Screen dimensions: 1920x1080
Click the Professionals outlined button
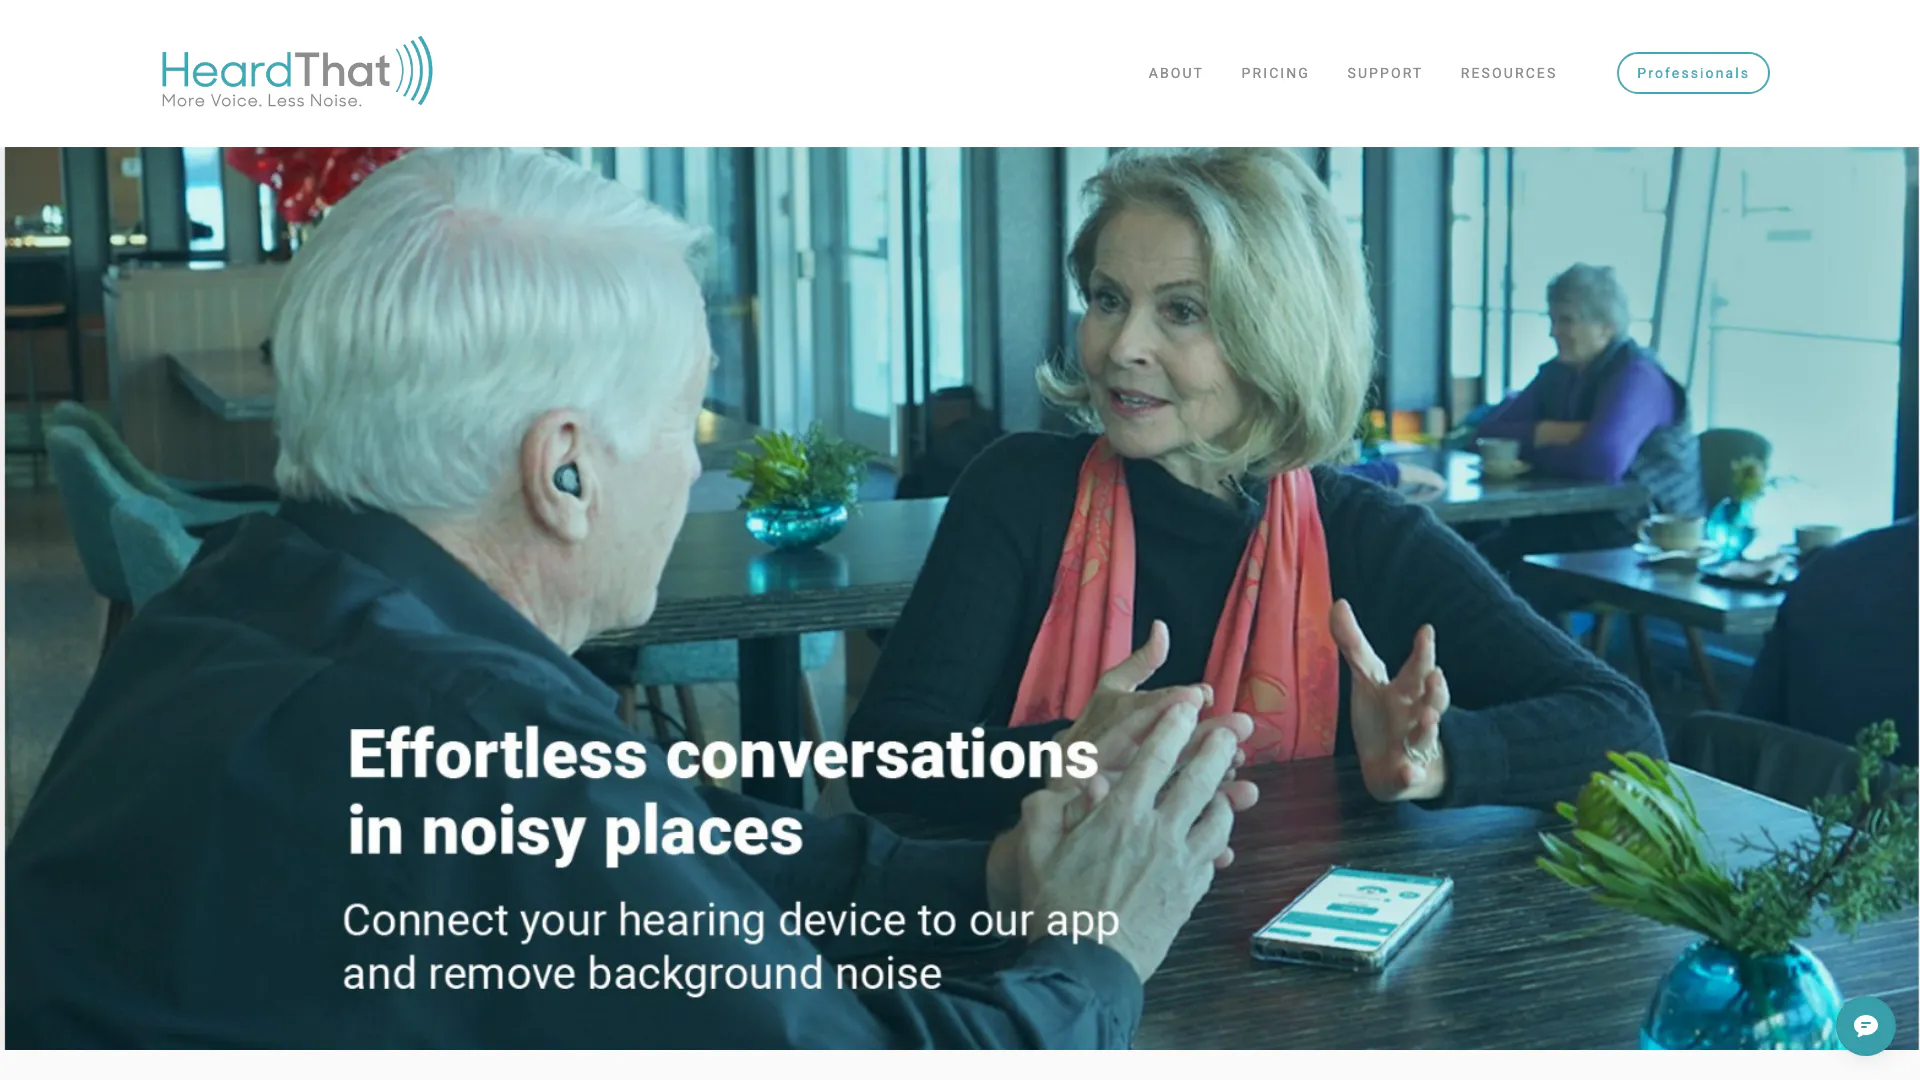coord(1692,73)
